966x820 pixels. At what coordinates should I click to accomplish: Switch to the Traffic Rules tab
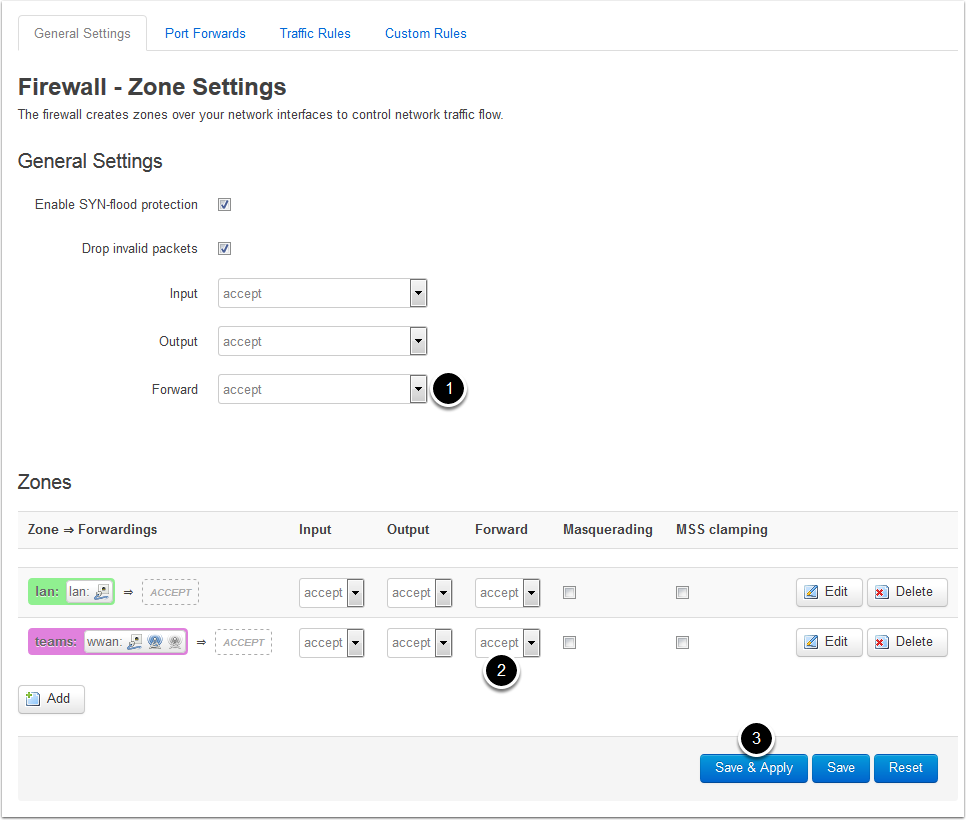(315, 33)
